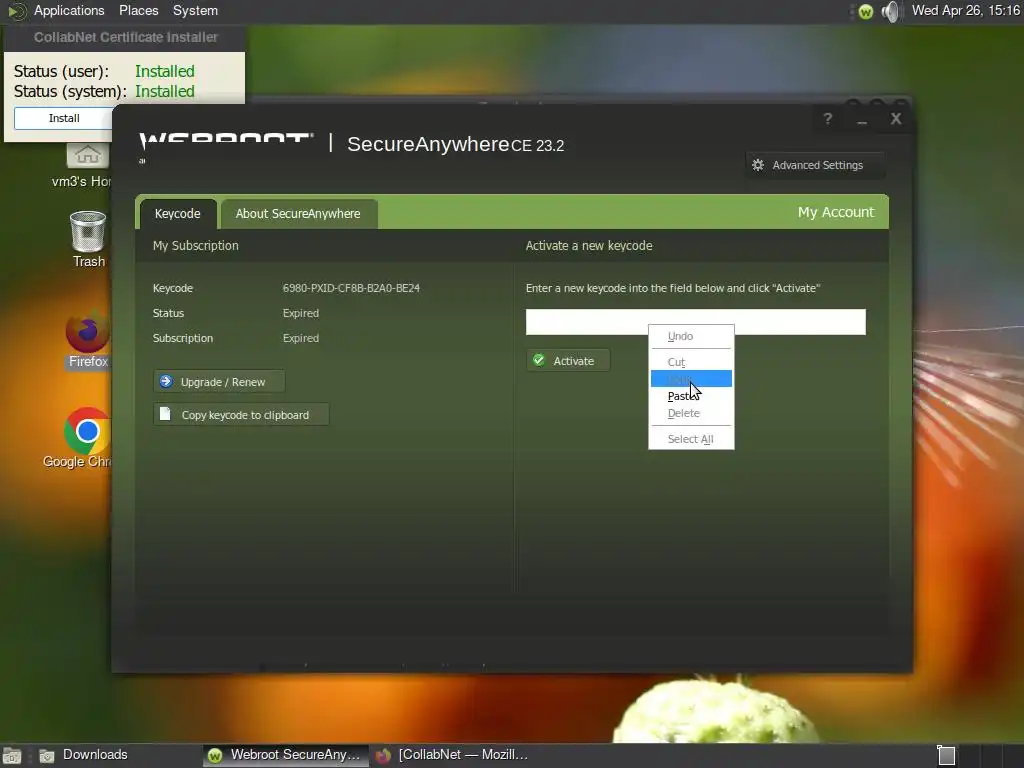The height and width of the screenshot is (768, 1024).
Task: Click the workspace switcher icon at bottom right
Action: tap(946, 755)
